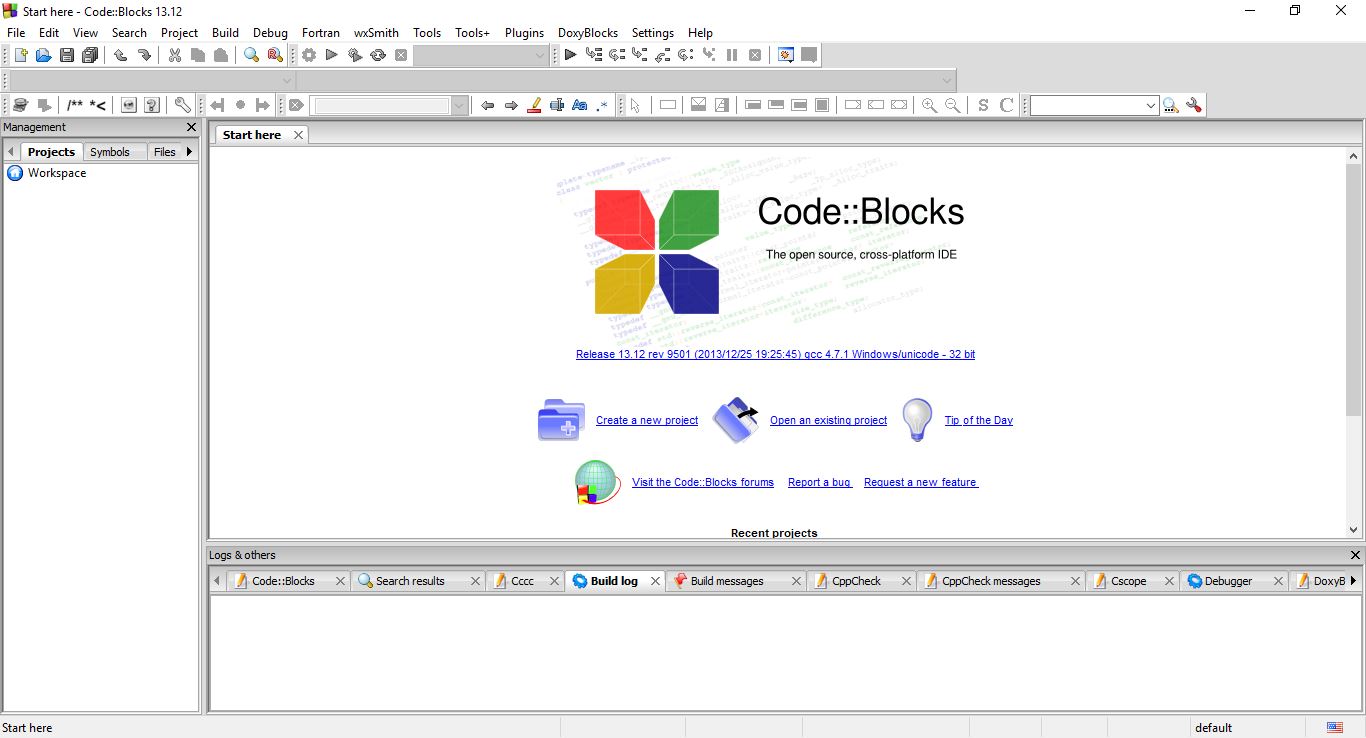The image size is (1366, 738).
Task: Open the wxSmith menu
Action: [376, 32]
